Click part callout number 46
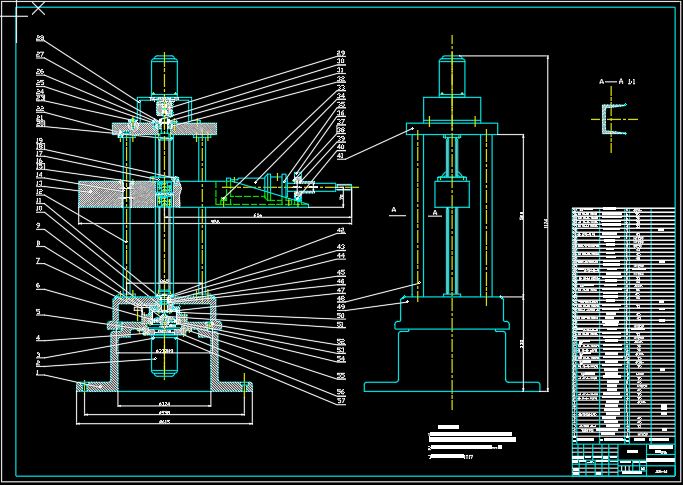This screenshot has height=485, width=683. 341,282
